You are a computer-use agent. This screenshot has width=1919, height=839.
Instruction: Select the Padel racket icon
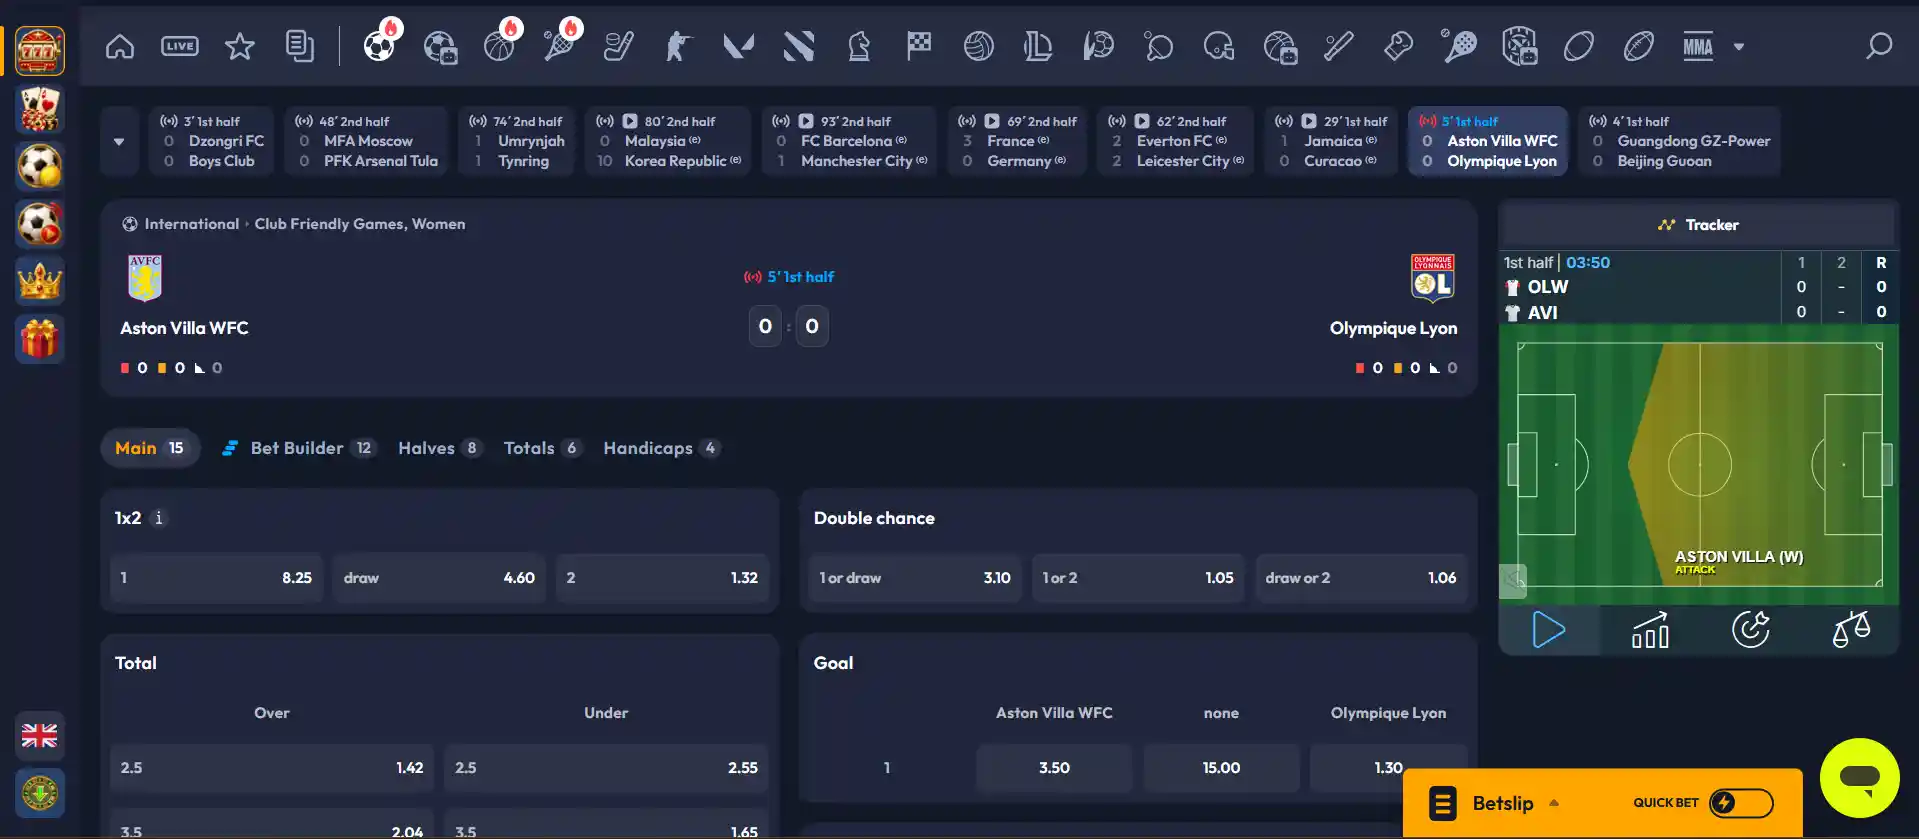click(1459, 46)
